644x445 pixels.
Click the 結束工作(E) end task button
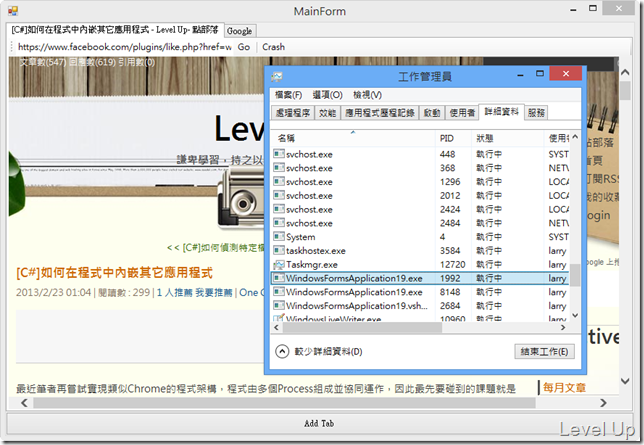[544, 352]
